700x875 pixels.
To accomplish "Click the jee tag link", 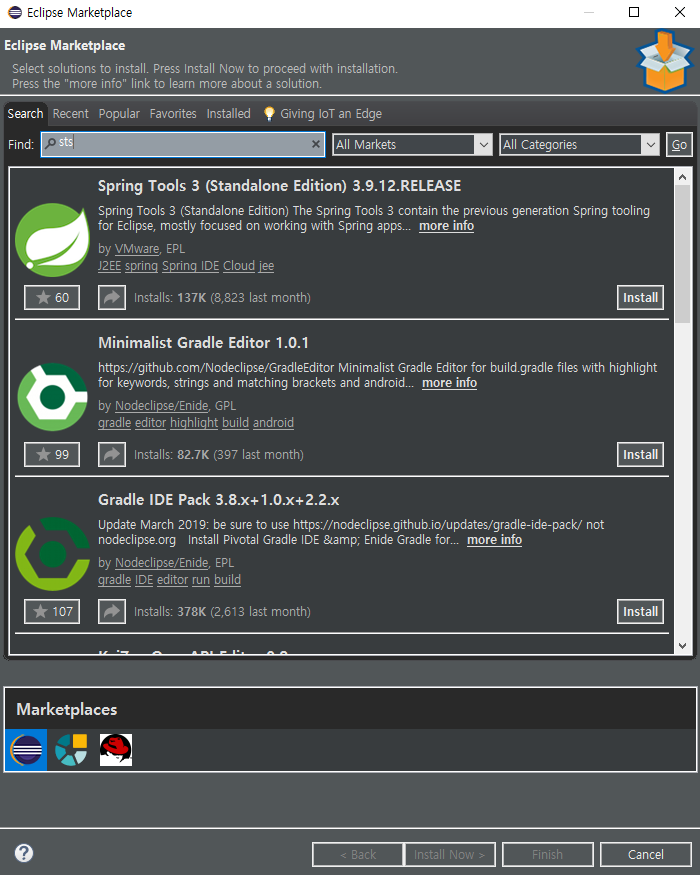I will [266, 266].
